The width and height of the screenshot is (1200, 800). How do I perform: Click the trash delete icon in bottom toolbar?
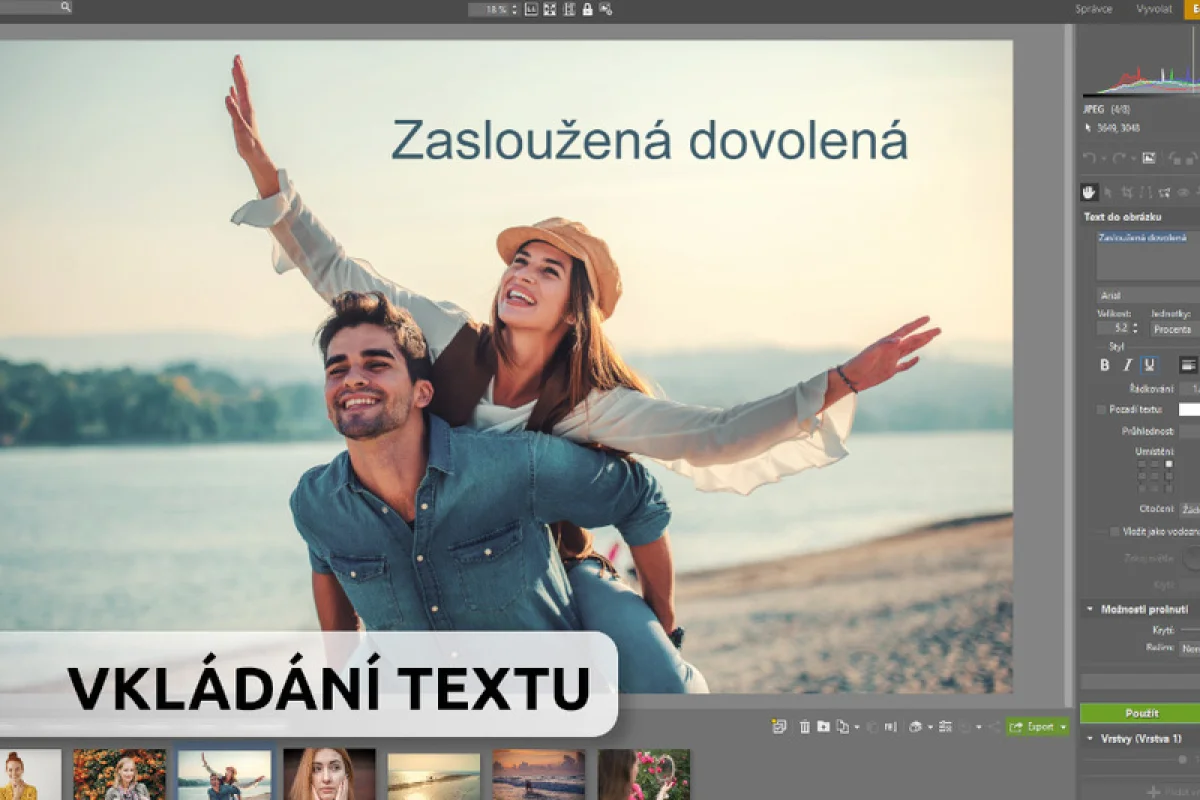click(805, 727)
